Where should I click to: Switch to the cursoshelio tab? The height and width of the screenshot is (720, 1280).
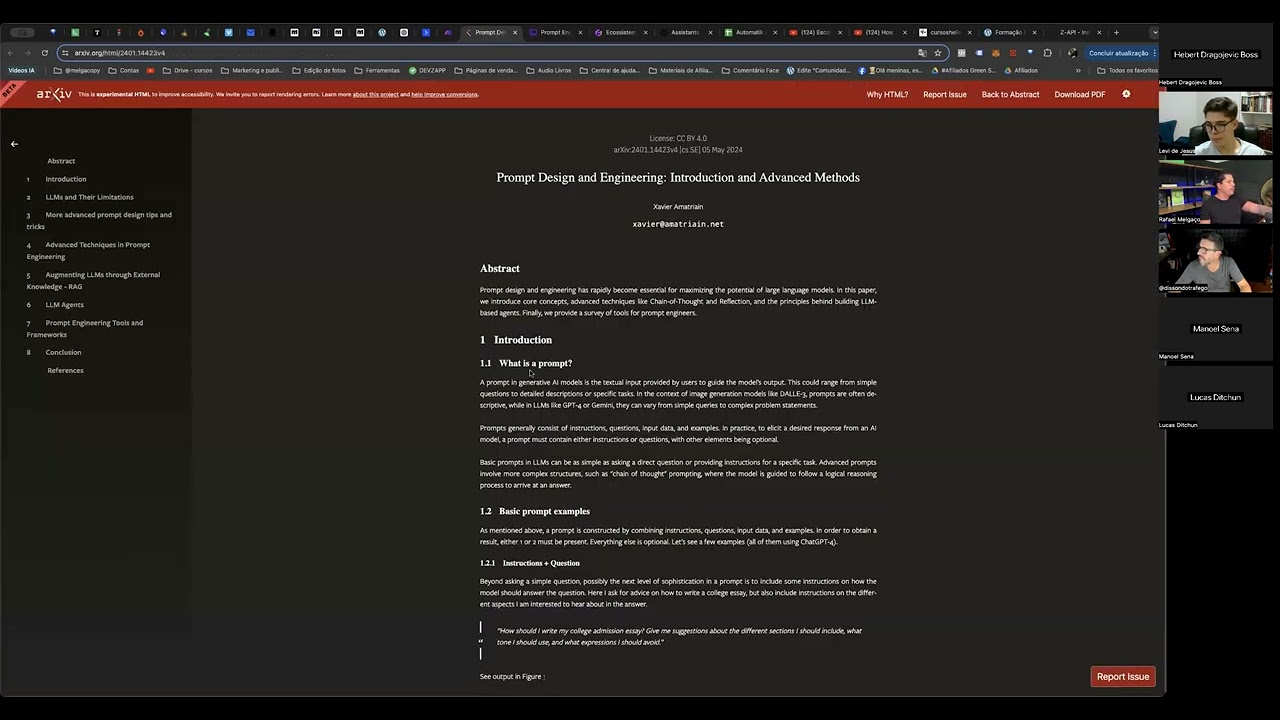(x=945, y=32)
